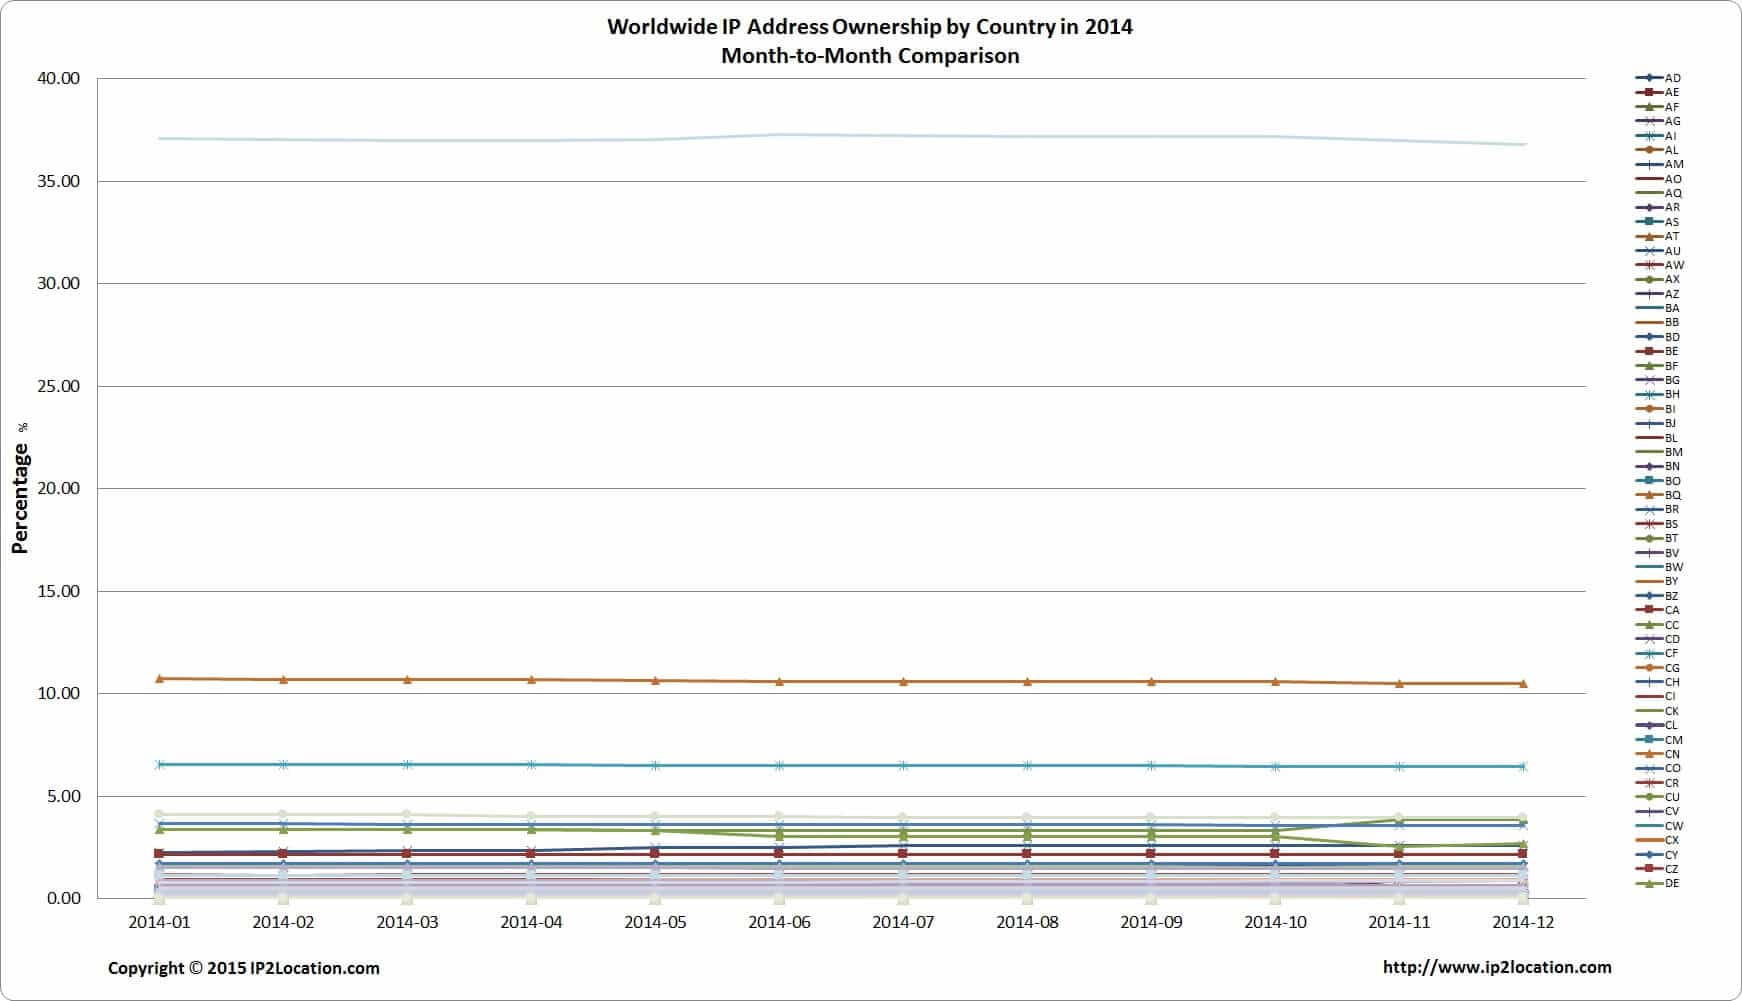The width and height of the screenshot is (1742, 1001).
Task: Select teal line's star marker at 2014-08
Action: (x=1027, y=766)
